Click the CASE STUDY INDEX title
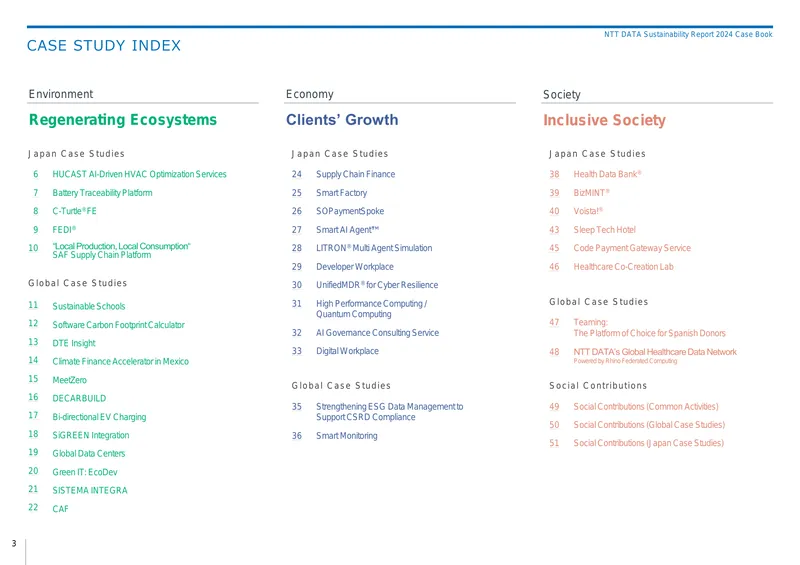800x565 pixels. (x=104, y=46)
